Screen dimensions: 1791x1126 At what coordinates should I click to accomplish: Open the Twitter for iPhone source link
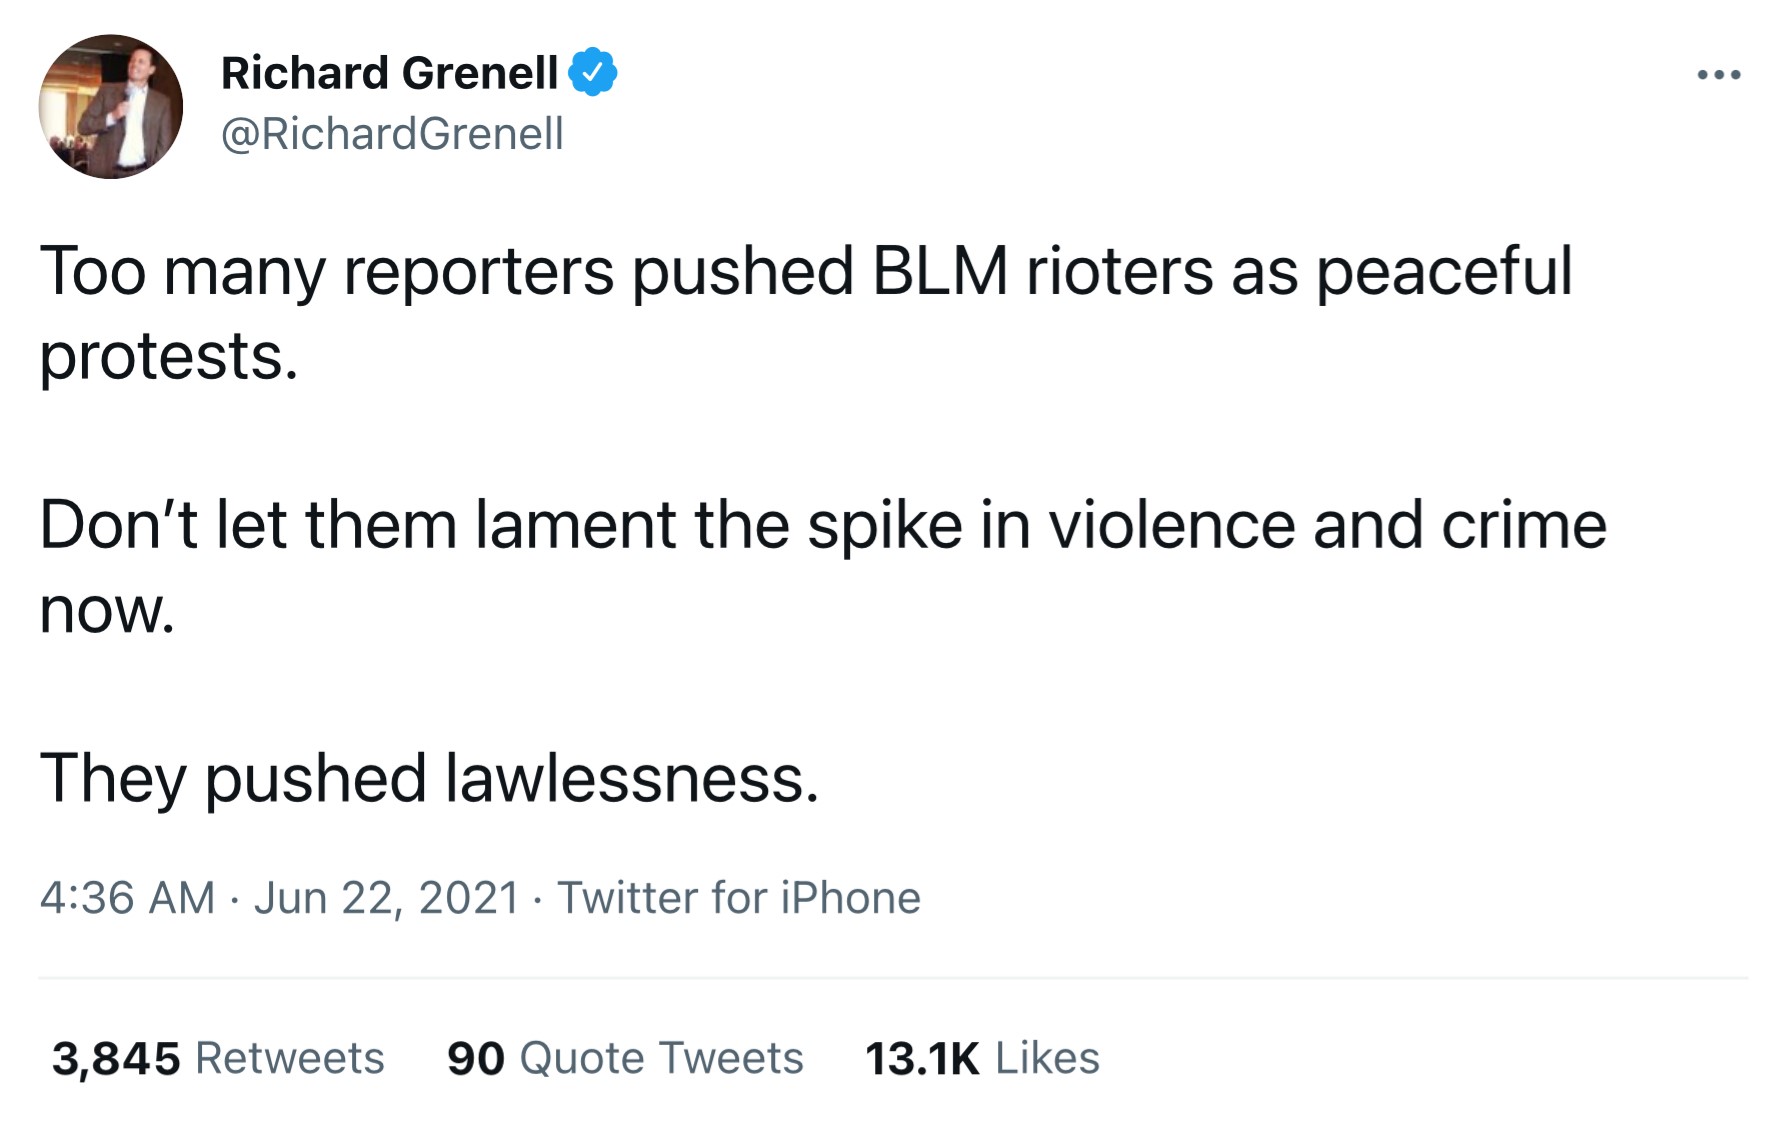[x=738, y=898]
